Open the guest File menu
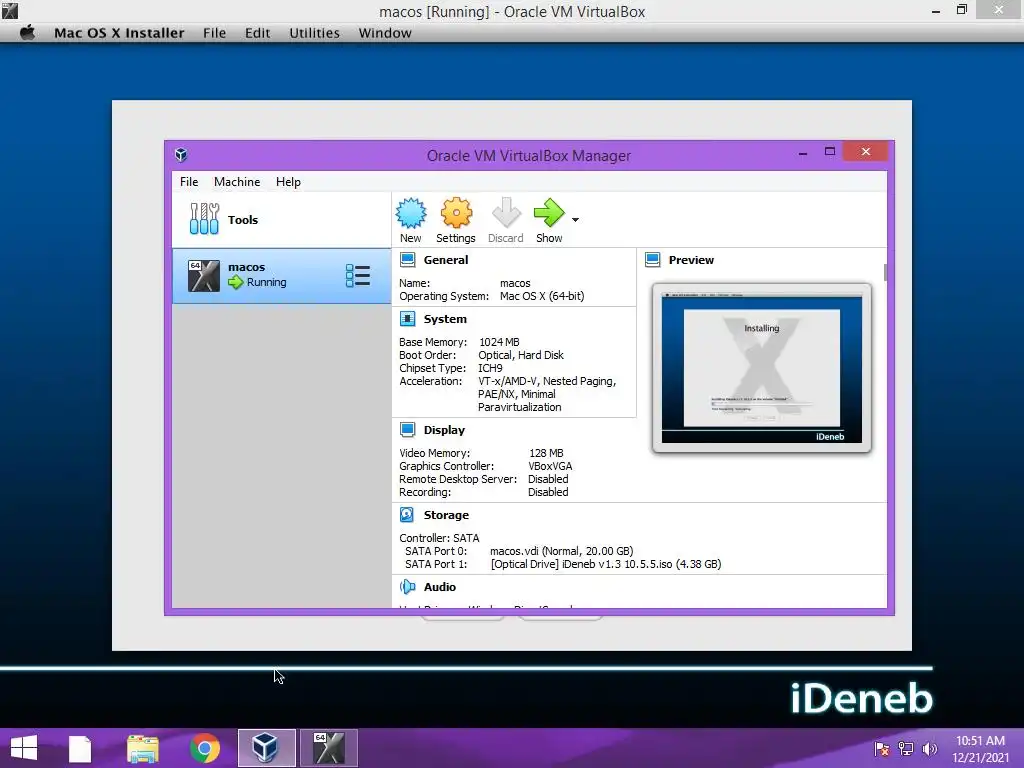The height and width of the screenshot is (768, 1024). click(214, 33)
